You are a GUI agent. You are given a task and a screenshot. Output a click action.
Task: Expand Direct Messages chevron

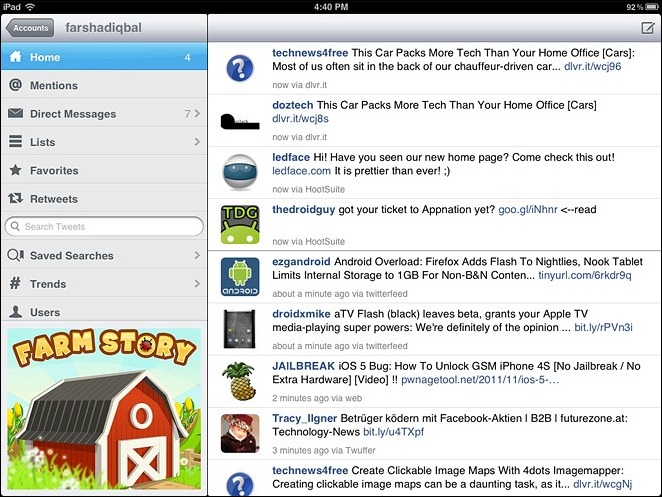pyautogui.click(x=197, y=113)
